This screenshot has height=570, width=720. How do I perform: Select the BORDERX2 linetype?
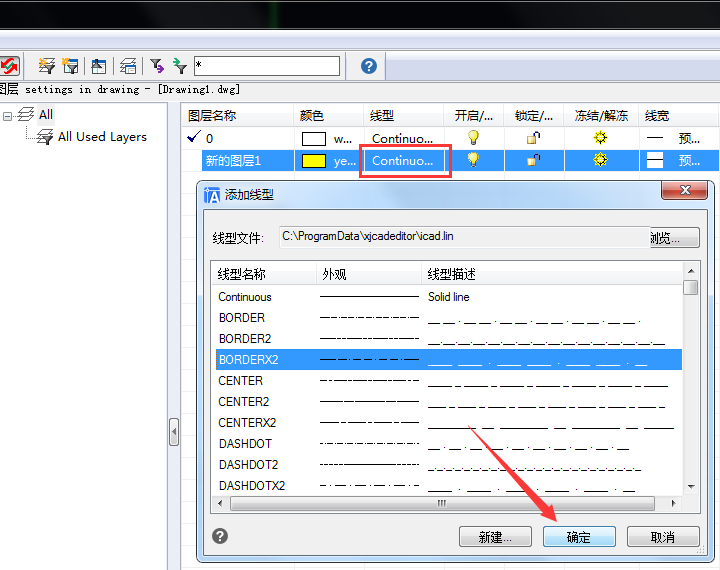[449, 360]
